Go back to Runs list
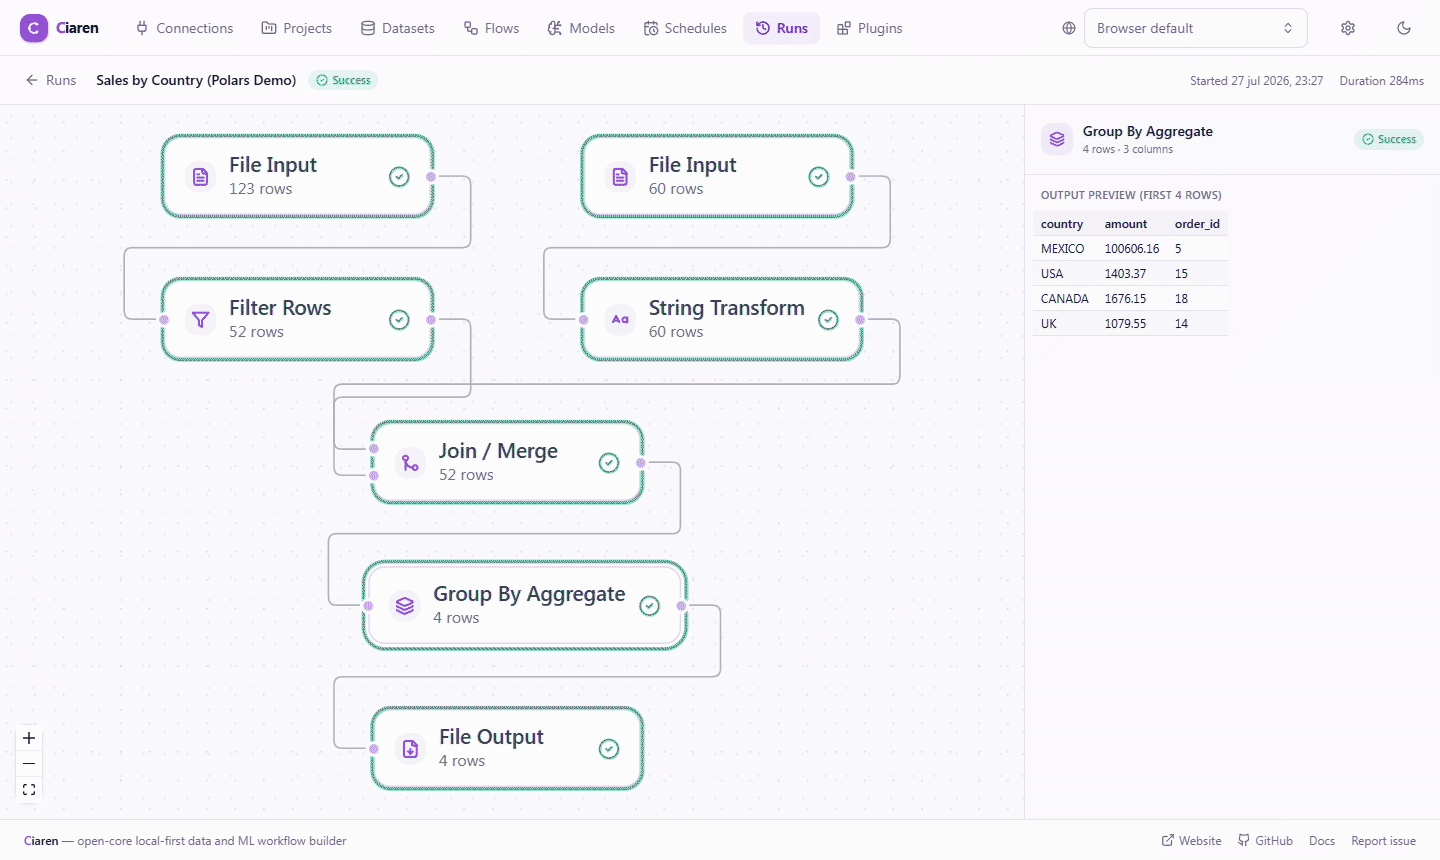This screenshot has height=860, width=1440. [51, 80]
